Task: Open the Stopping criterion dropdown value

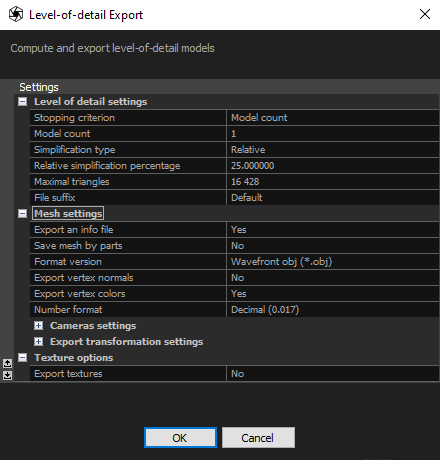Action: pos(333,118)
